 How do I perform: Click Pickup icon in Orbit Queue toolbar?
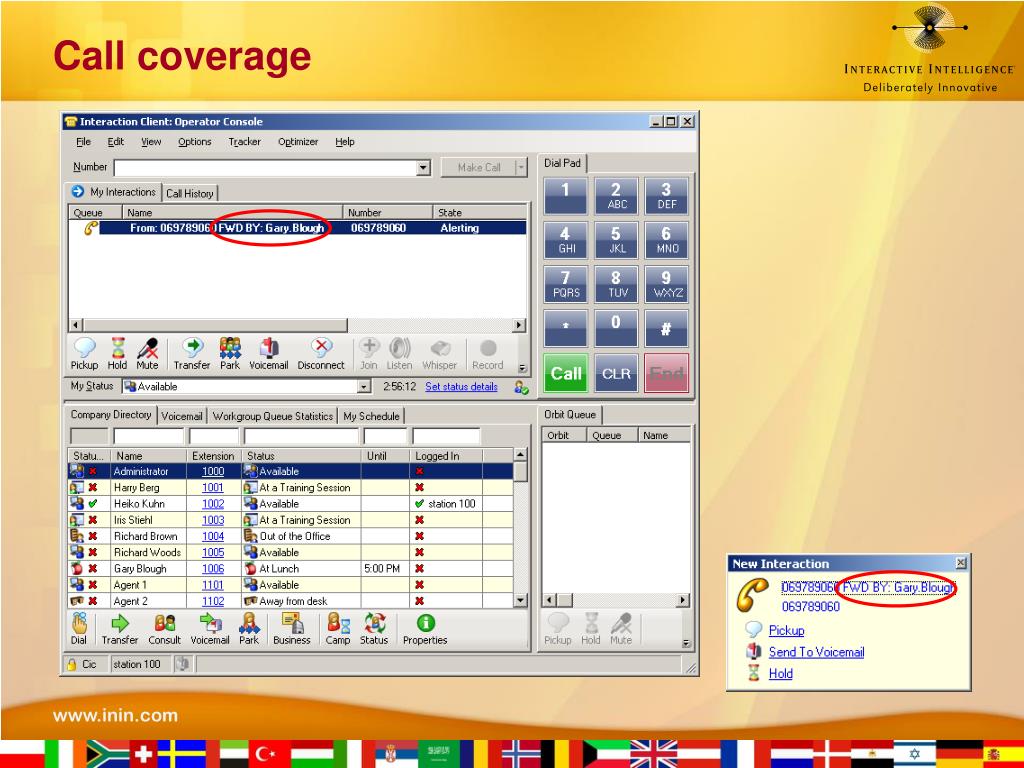click(558, 630)
